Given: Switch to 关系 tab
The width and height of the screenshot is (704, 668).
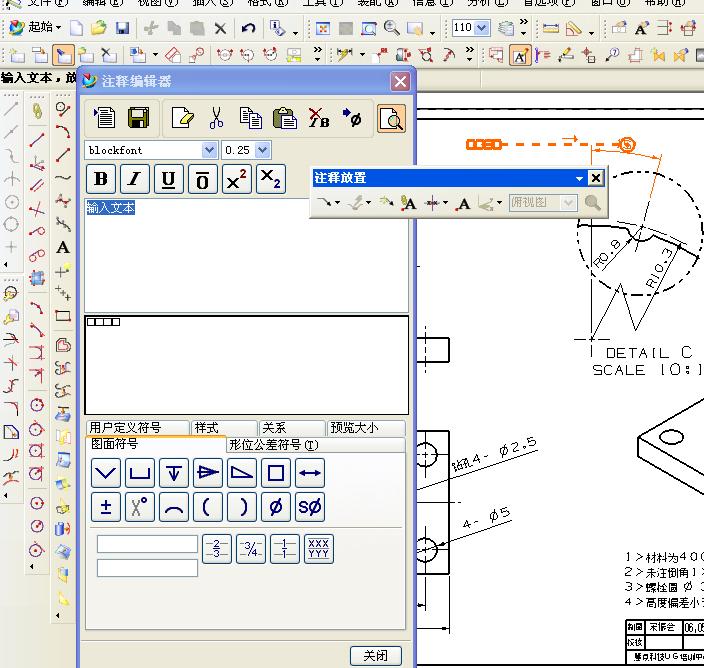Looking at the screenshot, I should coord(292,428).
